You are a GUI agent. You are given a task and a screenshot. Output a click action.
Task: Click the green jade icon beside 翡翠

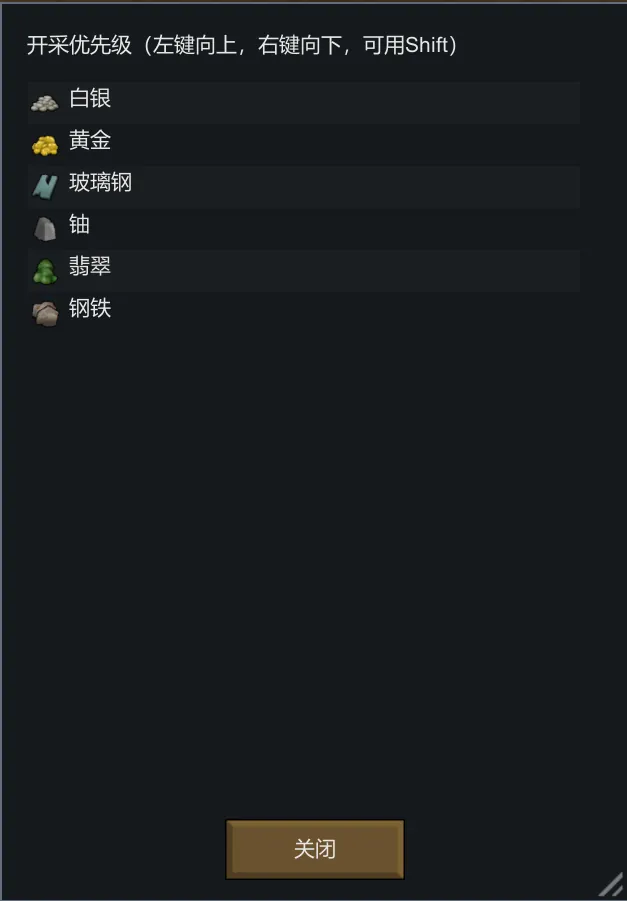[x=44, y=270]
